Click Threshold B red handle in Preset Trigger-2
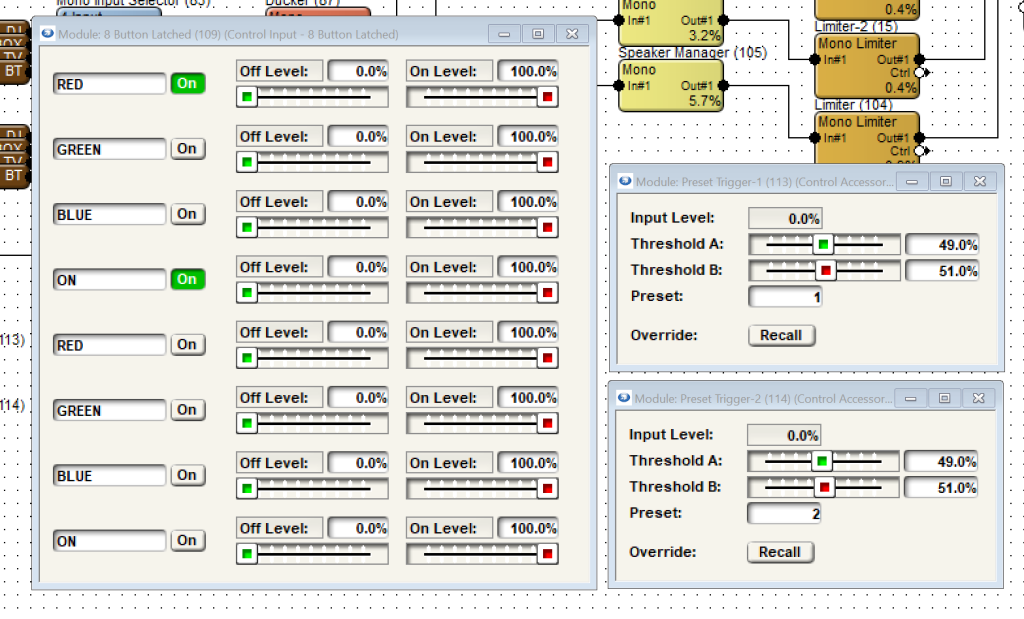The image size is (1024, 619). click(x=824, y=488)
